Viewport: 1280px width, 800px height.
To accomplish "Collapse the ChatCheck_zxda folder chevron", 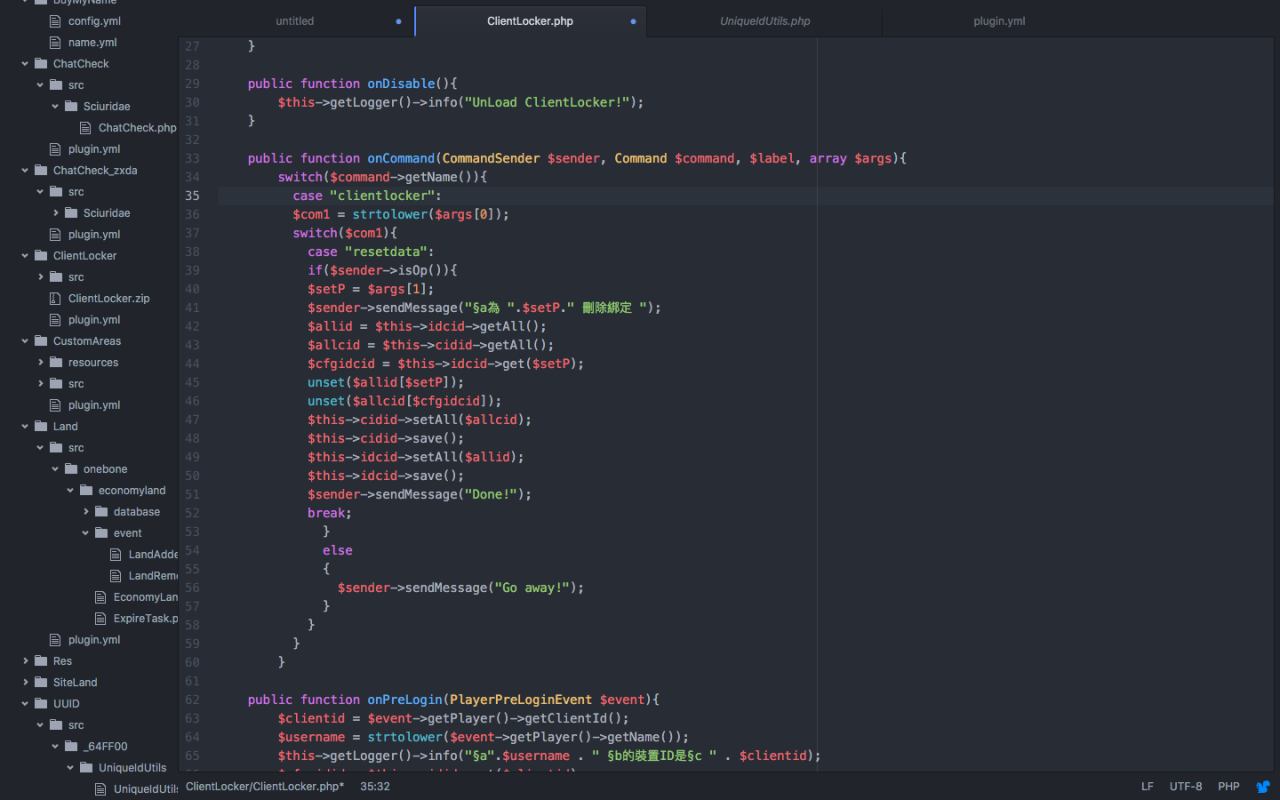I will [25, 170].
